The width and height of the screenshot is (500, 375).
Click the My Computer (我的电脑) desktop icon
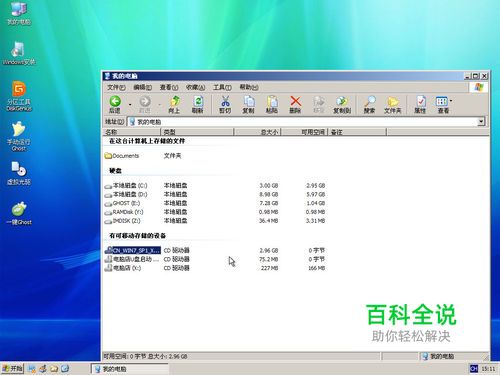[x=19, y=13]
